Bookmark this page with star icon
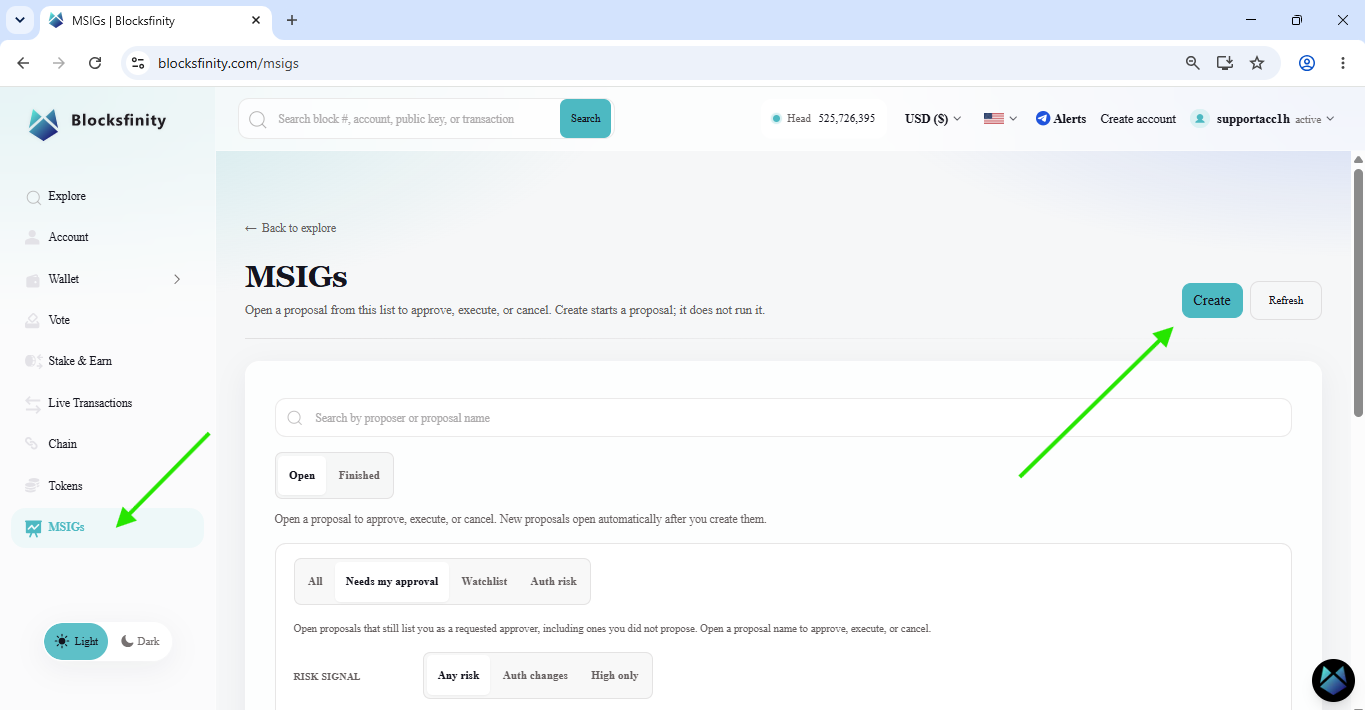Viewport: 1365px width, 710px height. [1257, 63]
